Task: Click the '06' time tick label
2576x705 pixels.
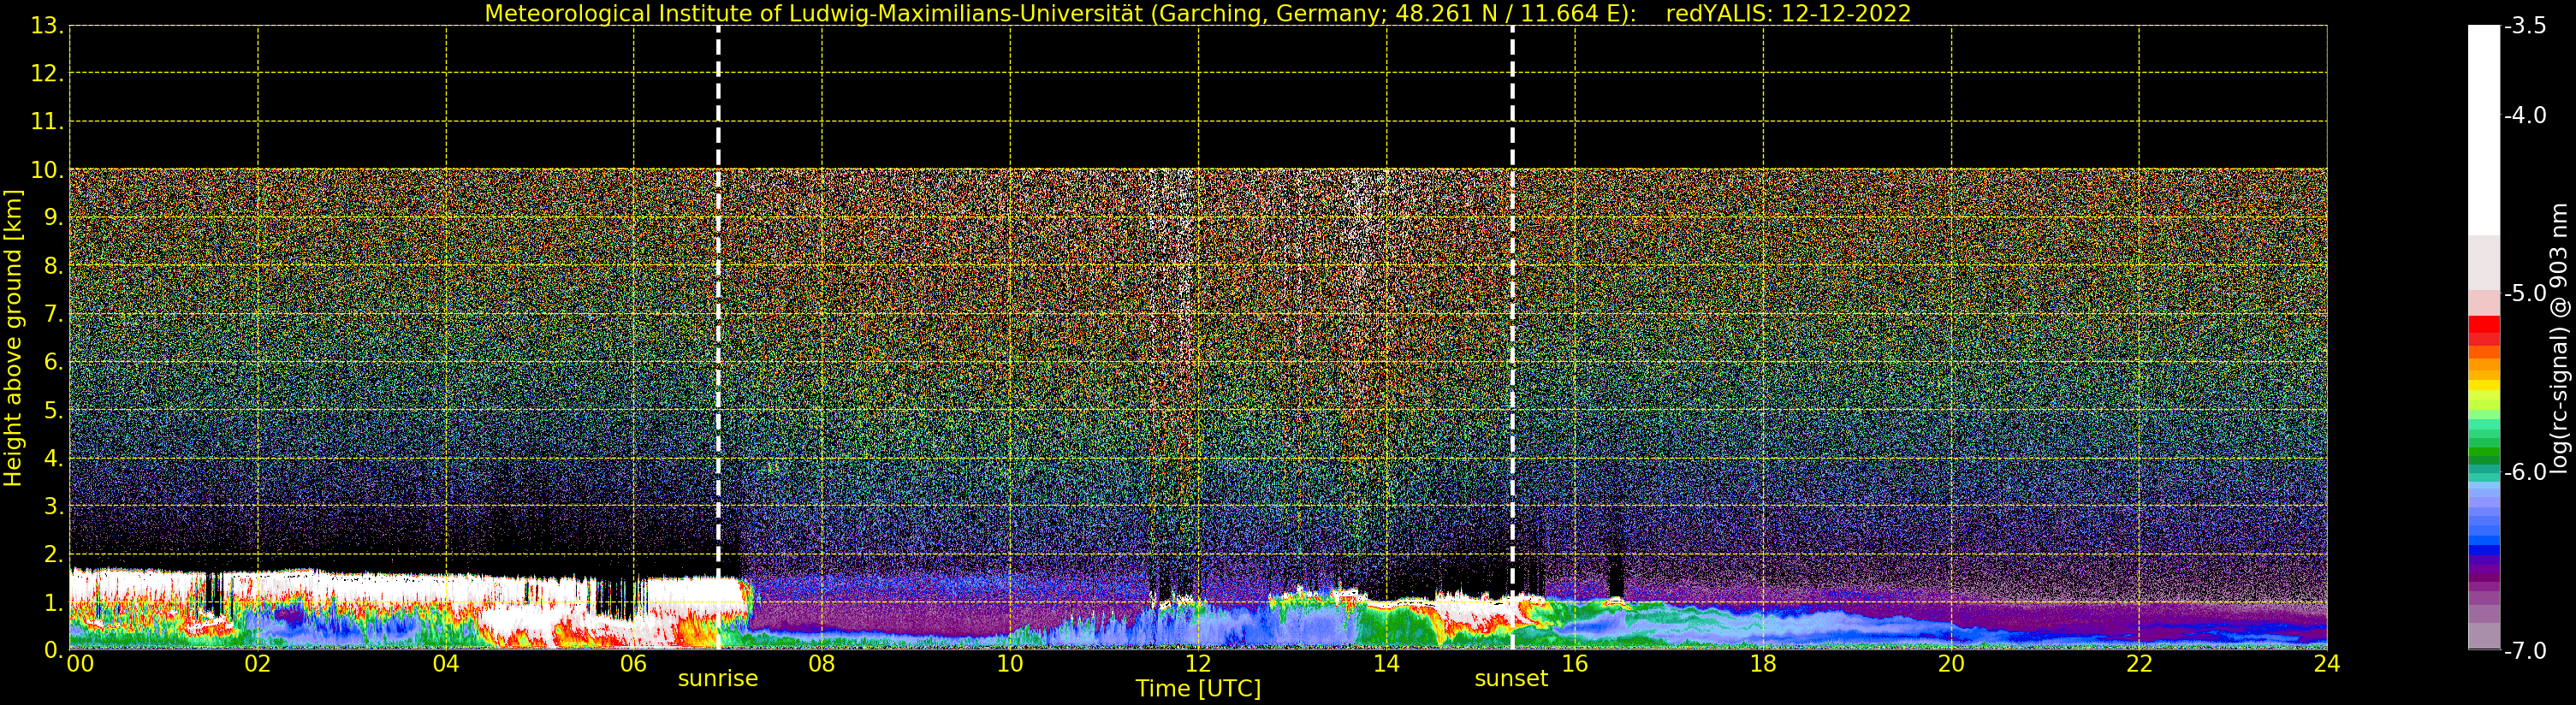Action: coord(634,663)
